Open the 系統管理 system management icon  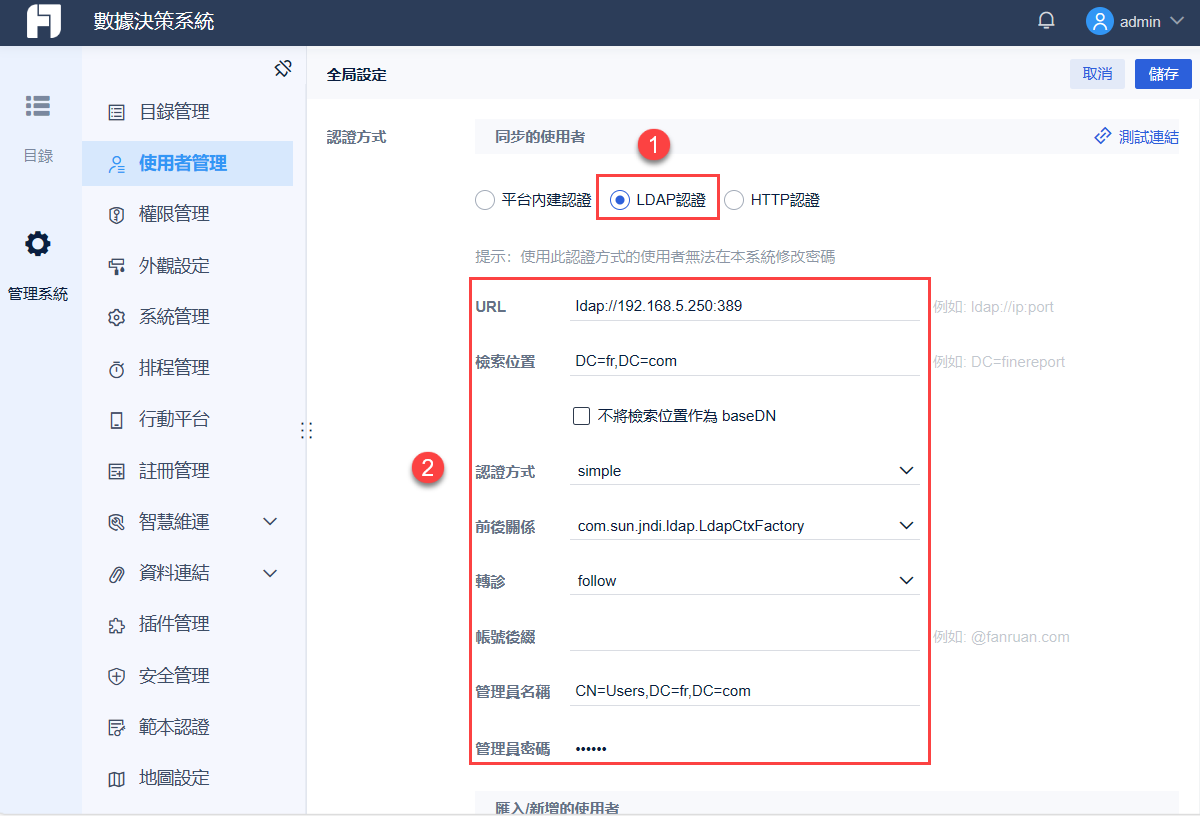tap(117, 316)
